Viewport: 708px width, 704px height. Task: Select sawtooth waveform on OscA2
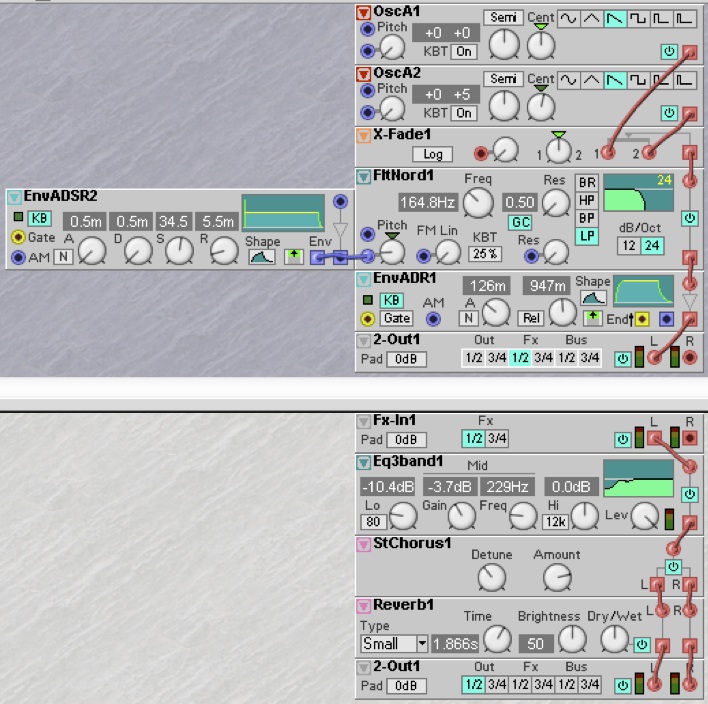615,79
